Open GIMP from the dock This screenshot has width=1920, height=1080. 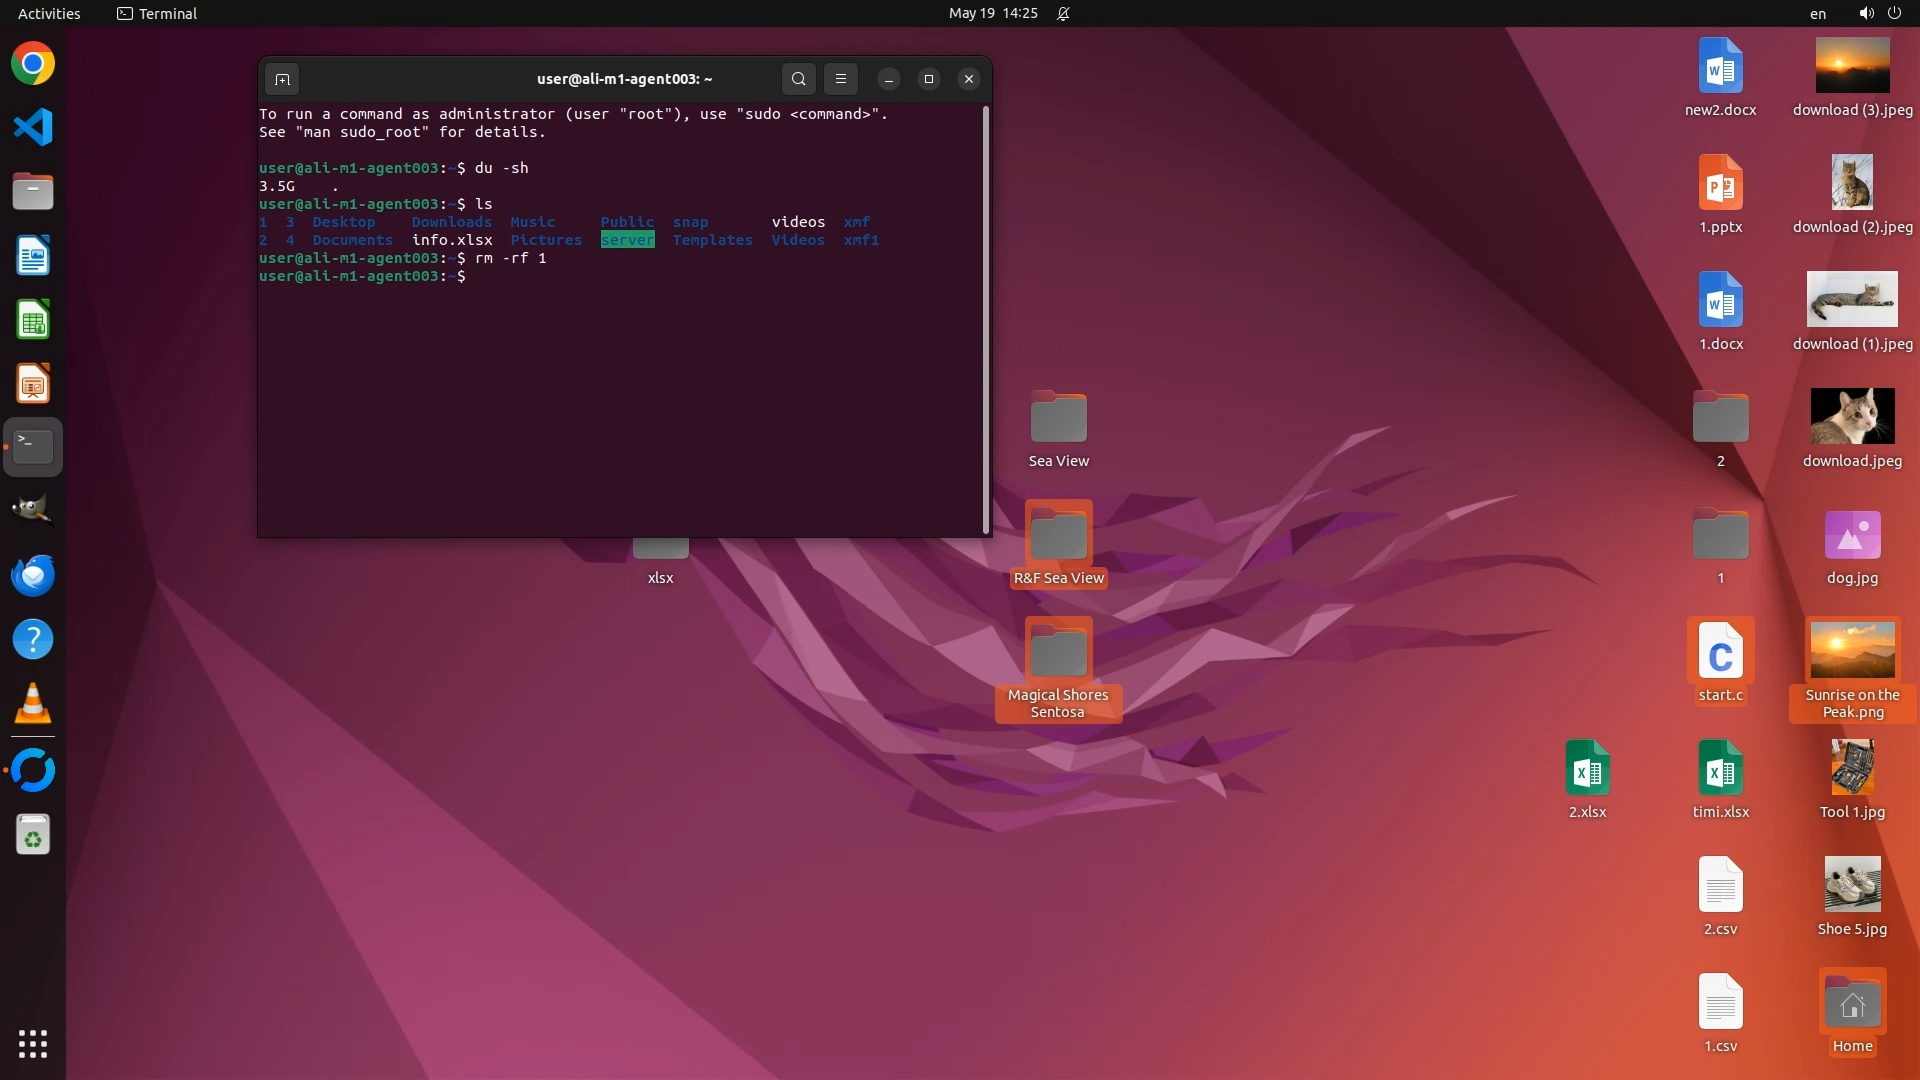click(x=33, y=509)
